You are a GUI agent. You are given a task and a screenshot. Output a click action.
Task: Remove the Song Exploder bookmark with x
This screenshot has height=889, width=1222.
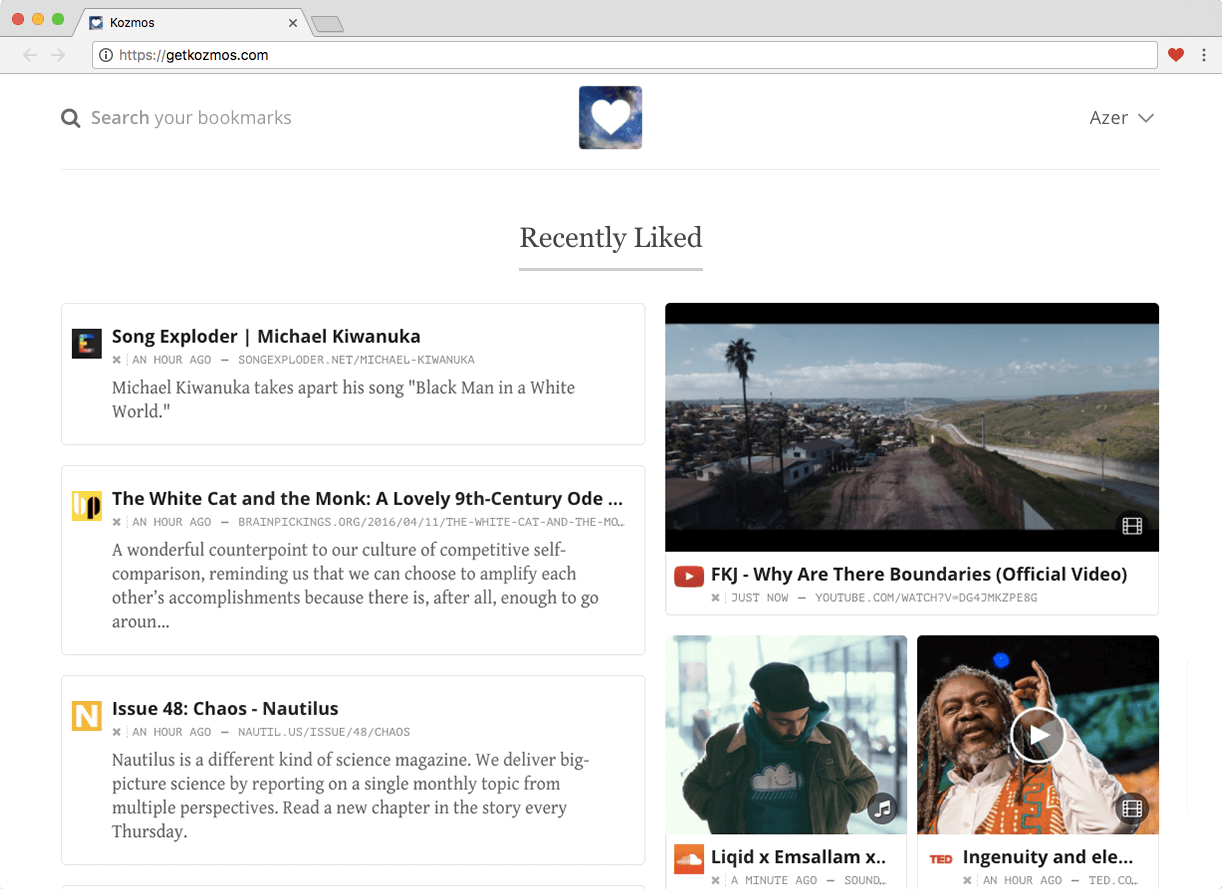pyautogui.click(x=117, y=360)
